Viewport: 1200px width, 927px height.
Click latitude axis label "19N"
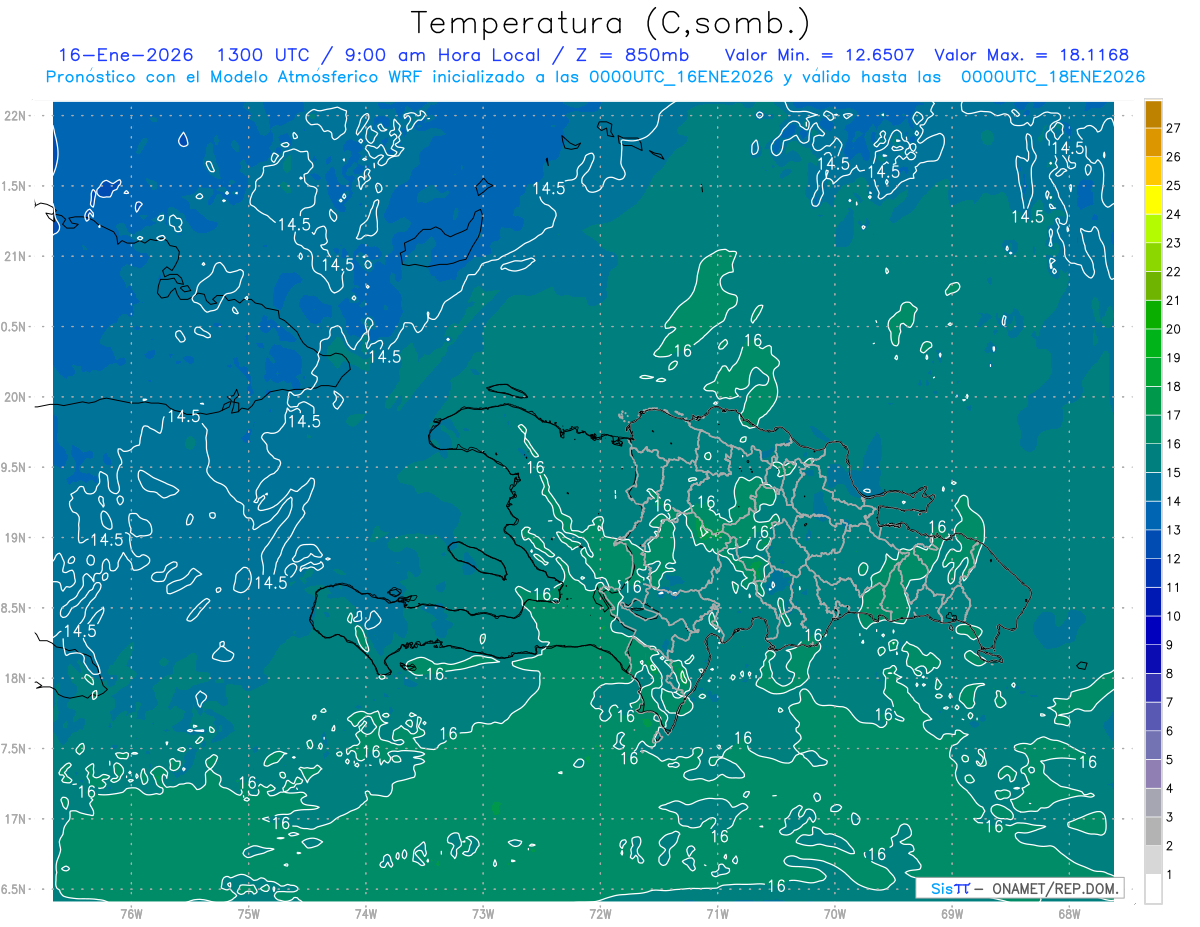[14, 537]
